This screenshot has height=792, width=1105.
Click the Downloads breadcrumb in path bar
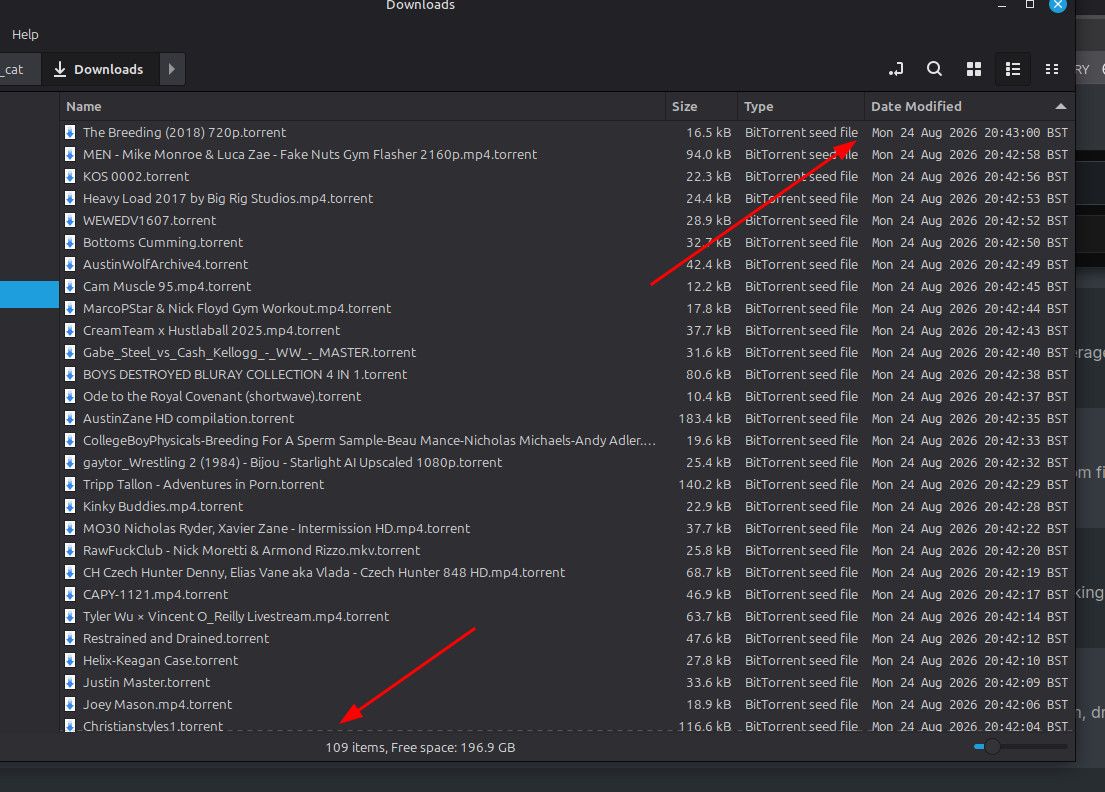pyautogui.click(x=99, y=69)
